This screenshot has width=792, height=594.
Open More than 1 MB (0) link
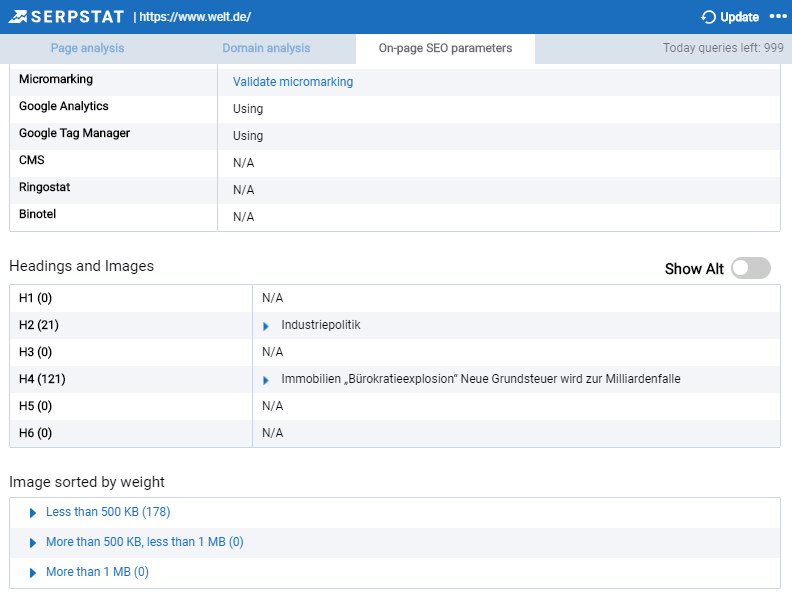97,572
